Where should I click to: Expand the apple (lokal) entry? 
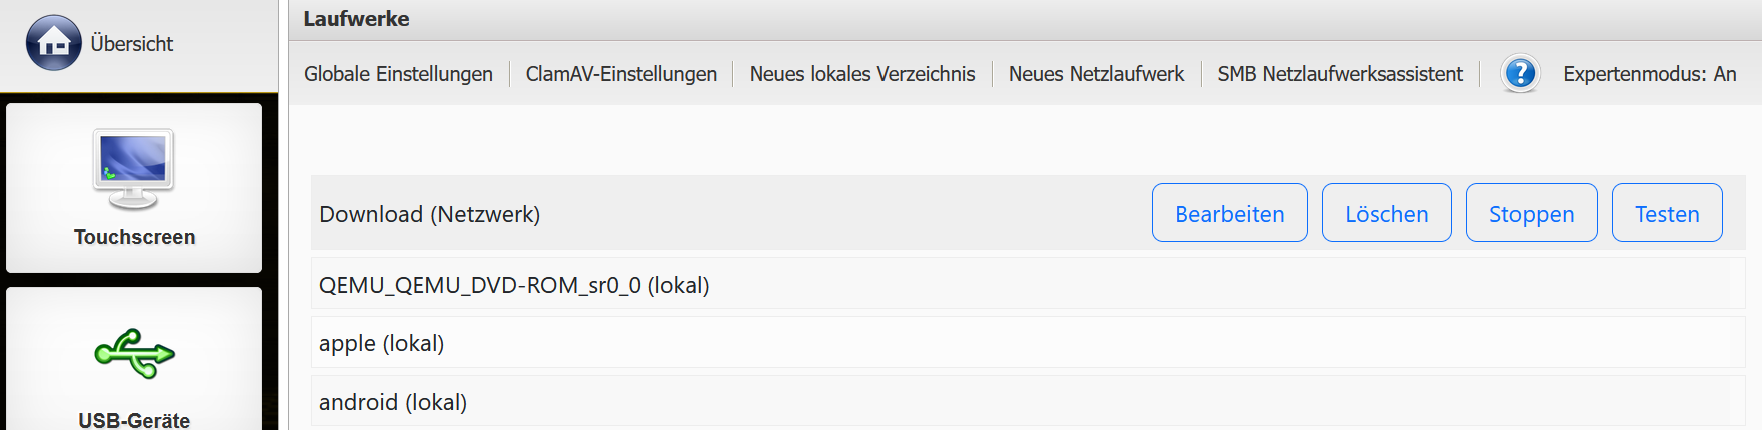point(381,343)
